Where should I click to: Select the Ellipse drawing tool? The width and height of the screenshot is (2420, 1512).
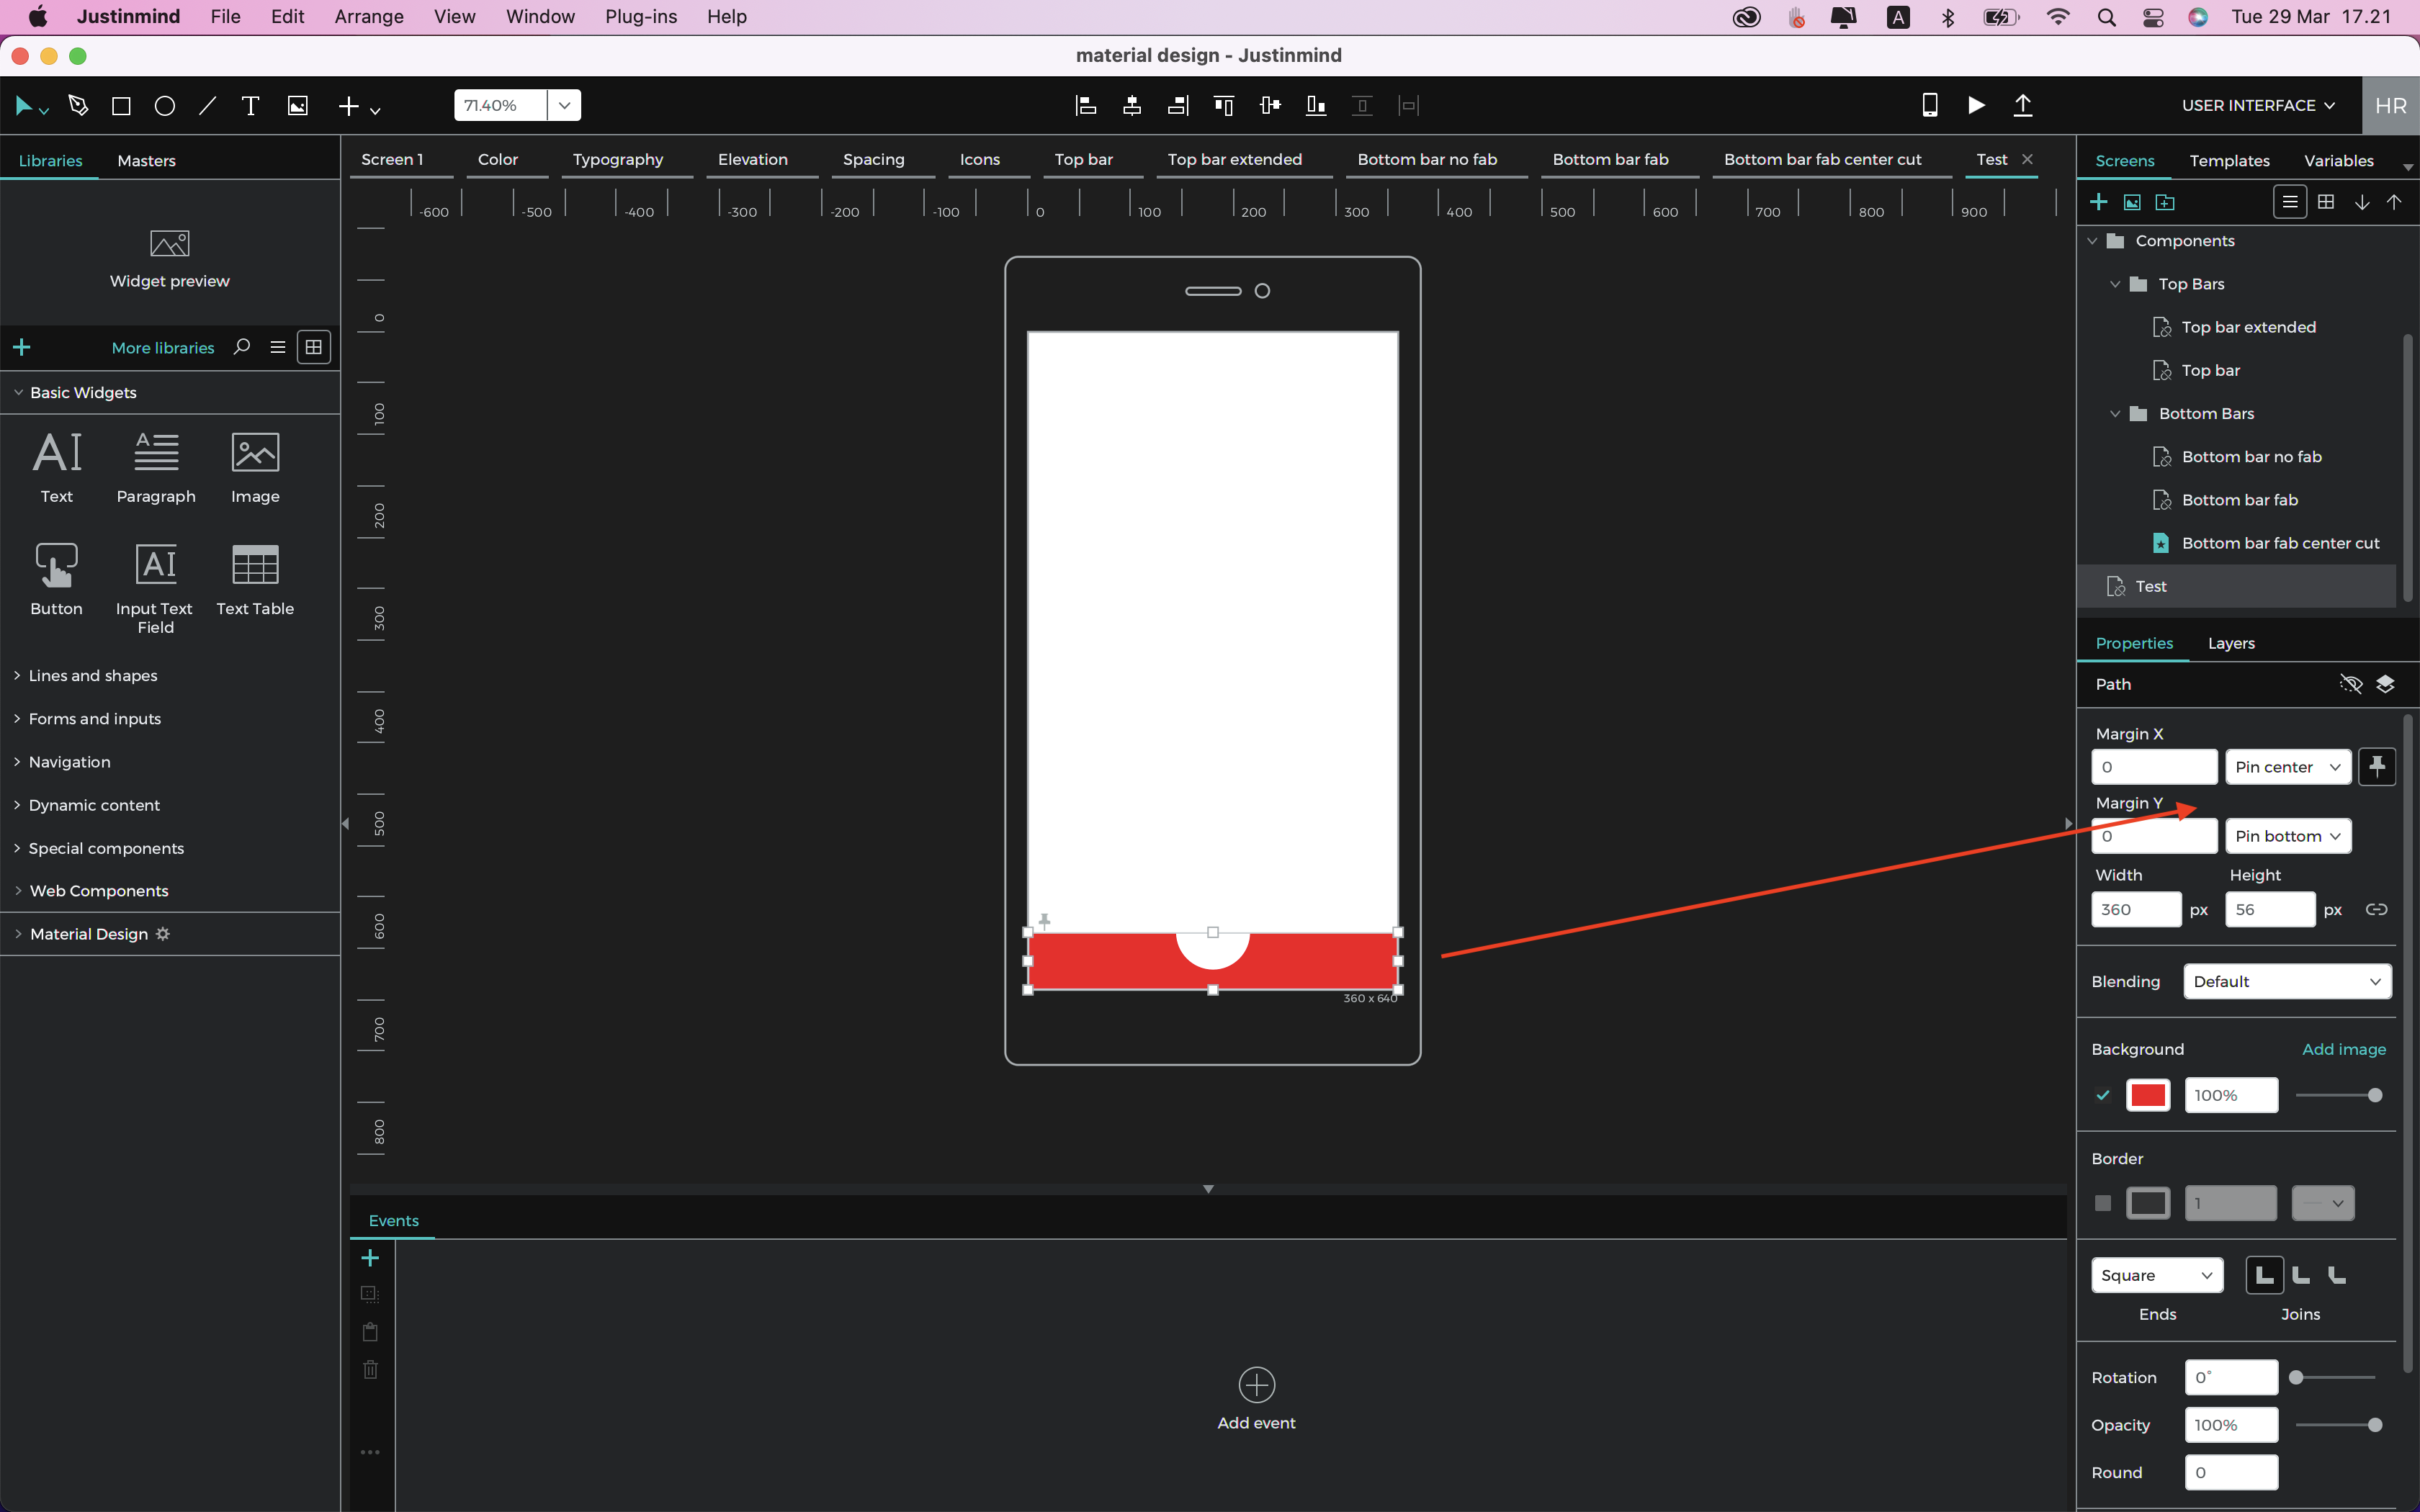coord(165,105)
